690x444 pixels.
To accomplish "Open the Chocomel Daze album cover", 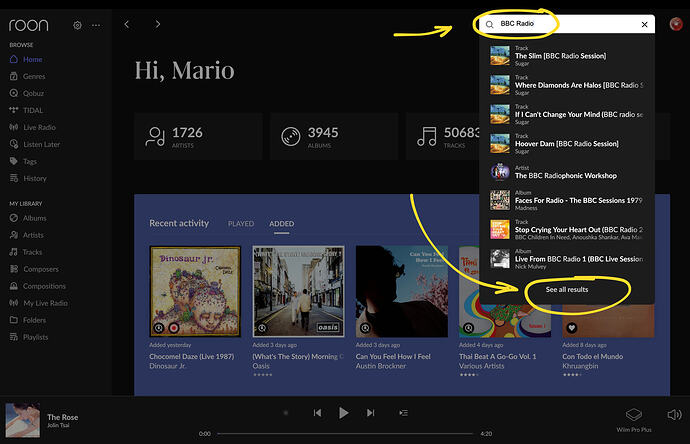I will 195,291.
